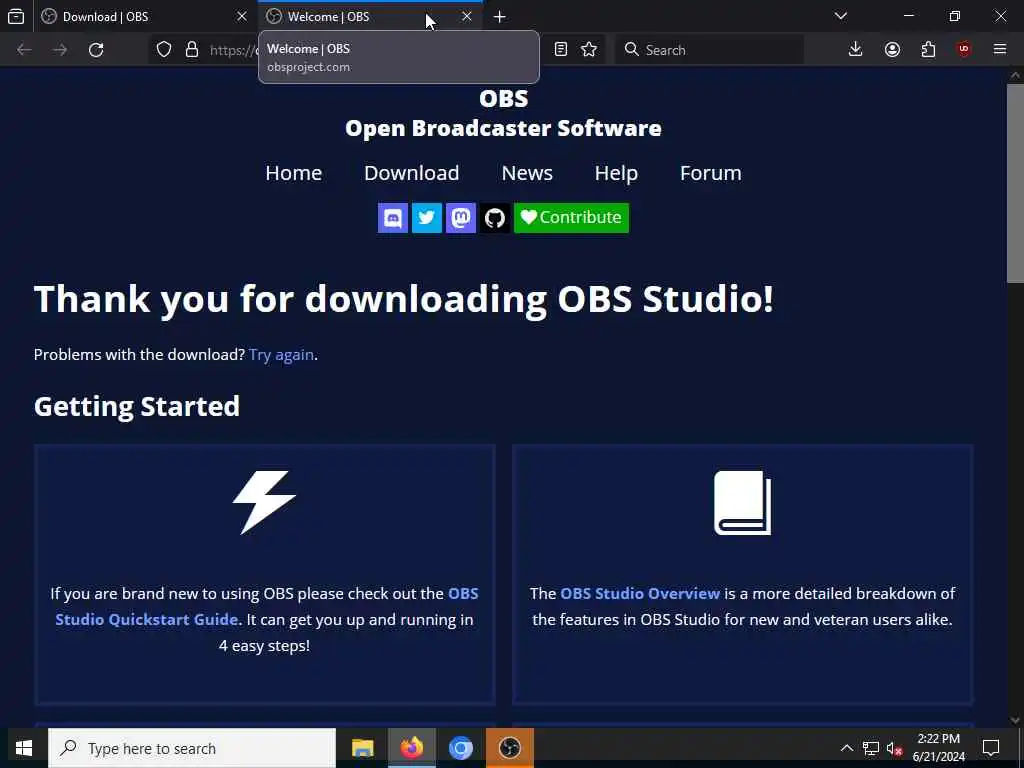Close the Download | OBS tab
Screen dimensions: 1024x768
point(242,16)
